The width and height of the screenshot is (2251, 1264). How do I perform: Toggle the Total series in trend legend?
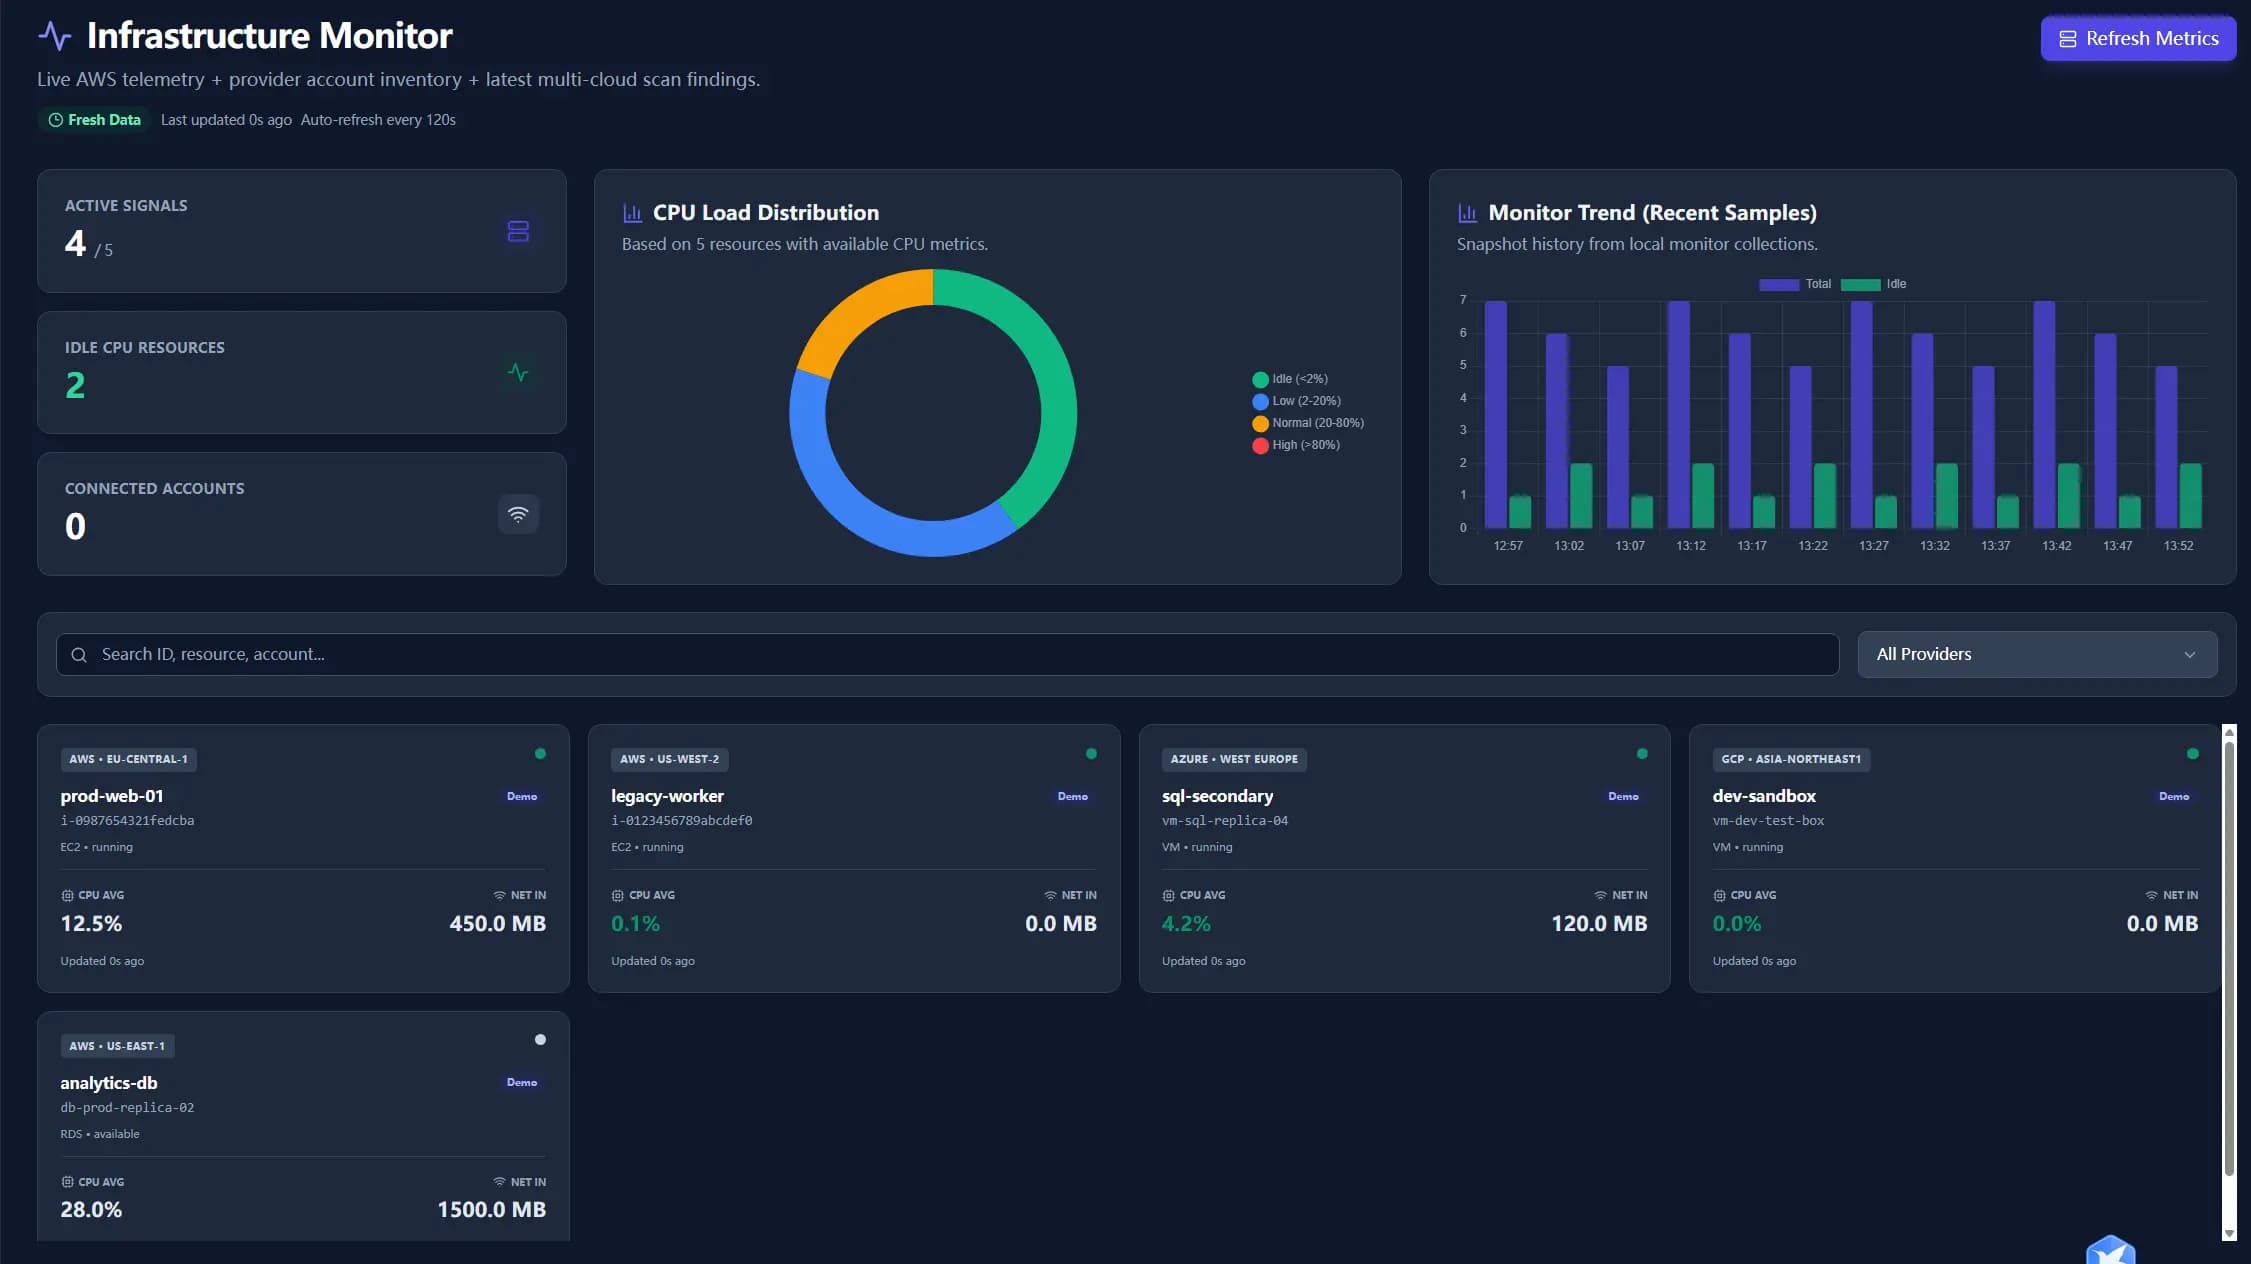pyautogui.click(x=1794, y=284)
